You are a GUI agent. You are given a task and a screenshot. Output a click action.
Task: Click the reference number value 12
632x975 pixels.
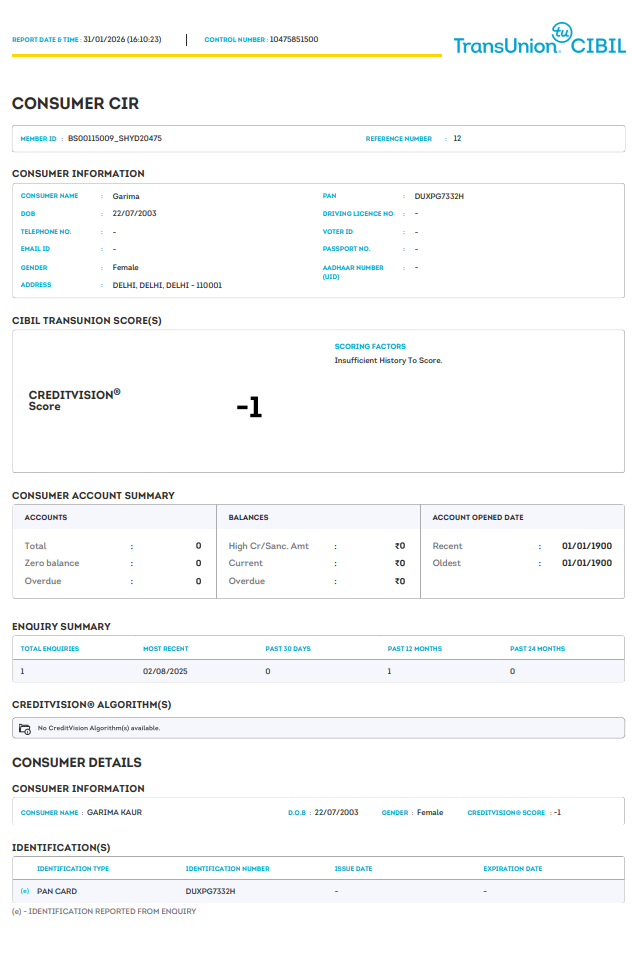[457, 138]
